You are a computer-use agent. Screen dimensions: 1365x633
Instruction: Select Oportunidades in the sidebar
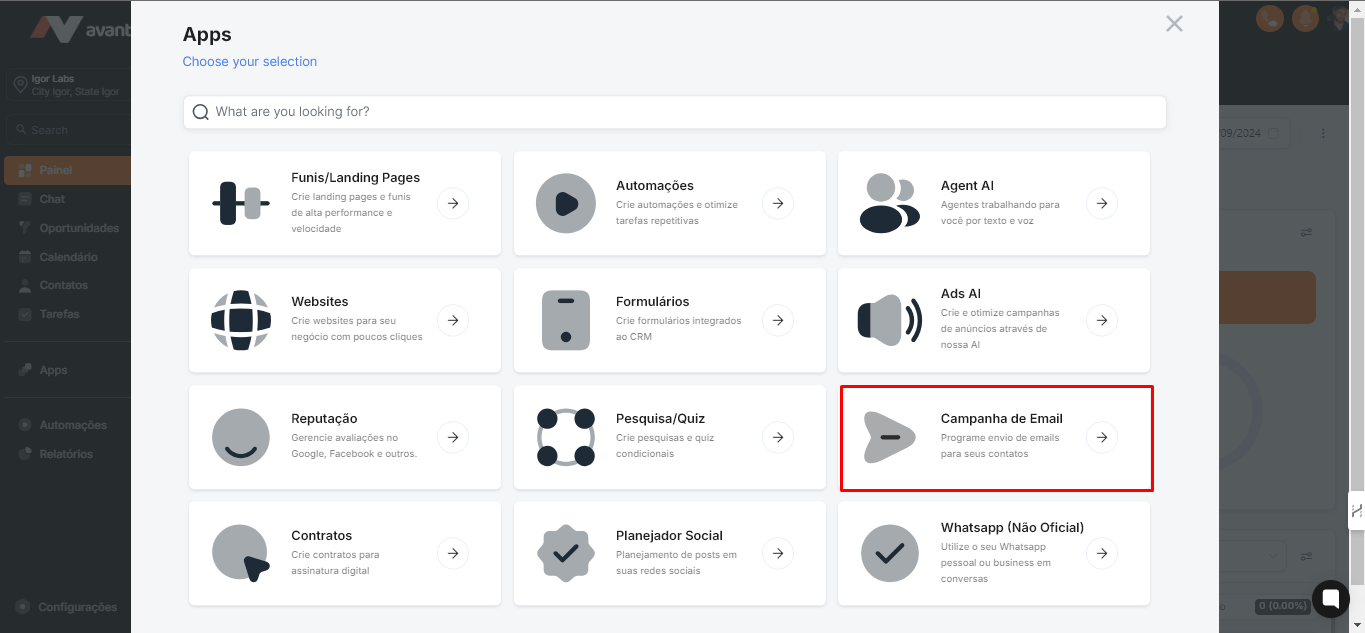[78, 228]
